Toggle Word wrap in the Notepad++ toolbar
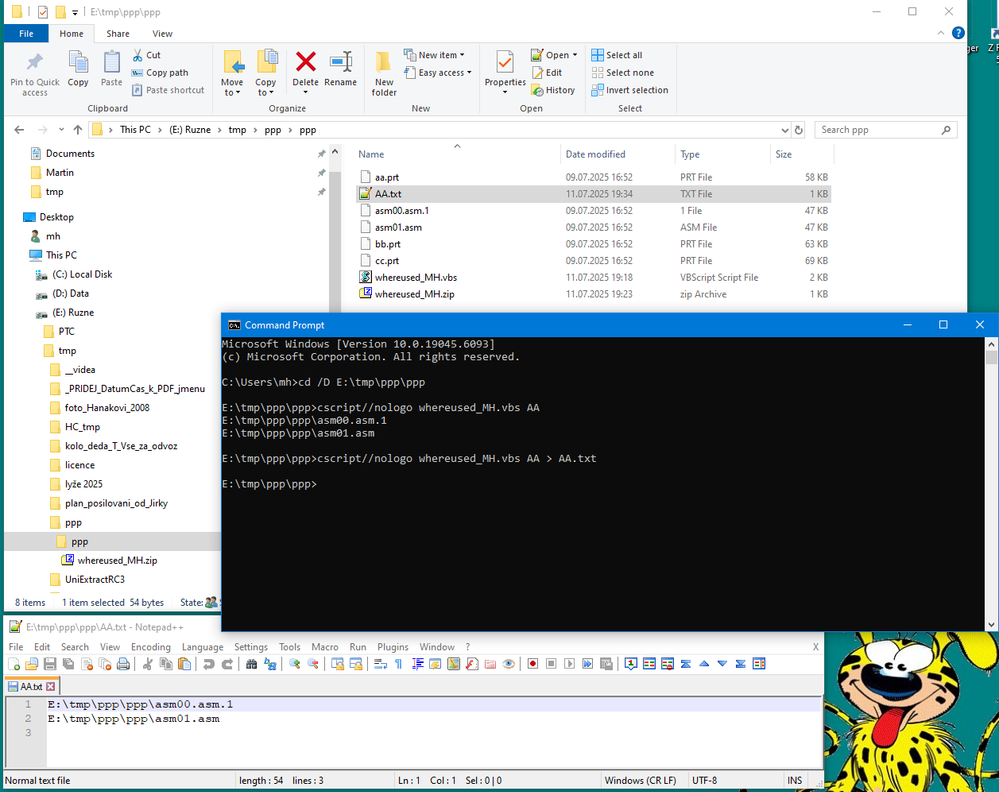999x792 pixels. point(380,664)
